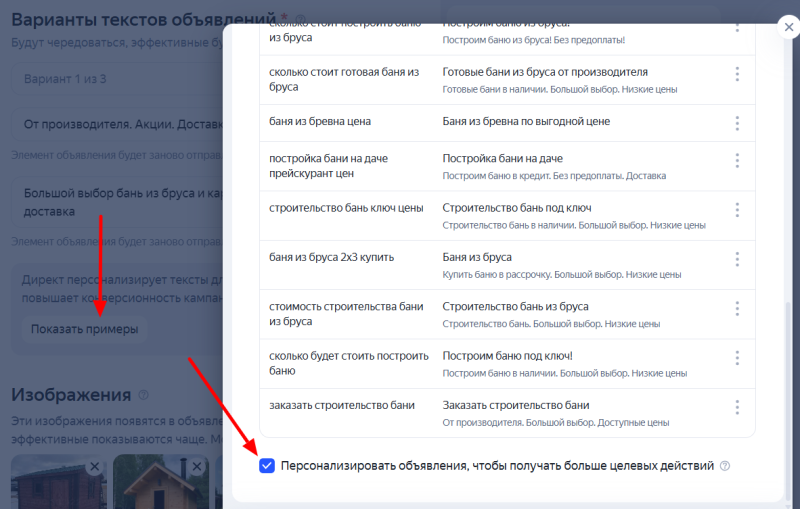Click query 'сколько стоит готовая баня из бруса'
This screenshot has height=509, width=800.
pyautogui.click(x=344, y=80)
